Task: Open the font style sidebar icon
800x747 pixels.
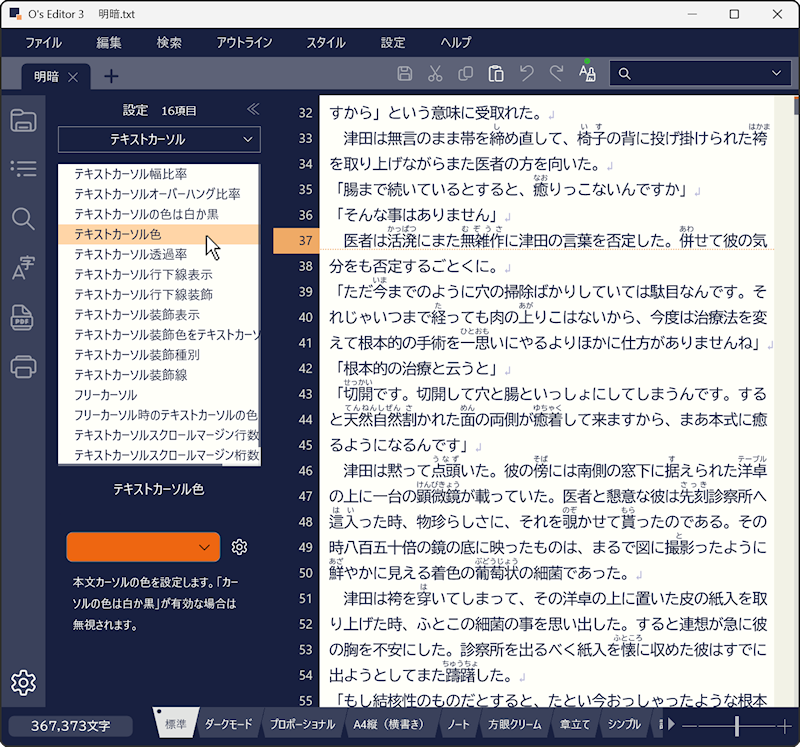Action: tap(23, 268)
